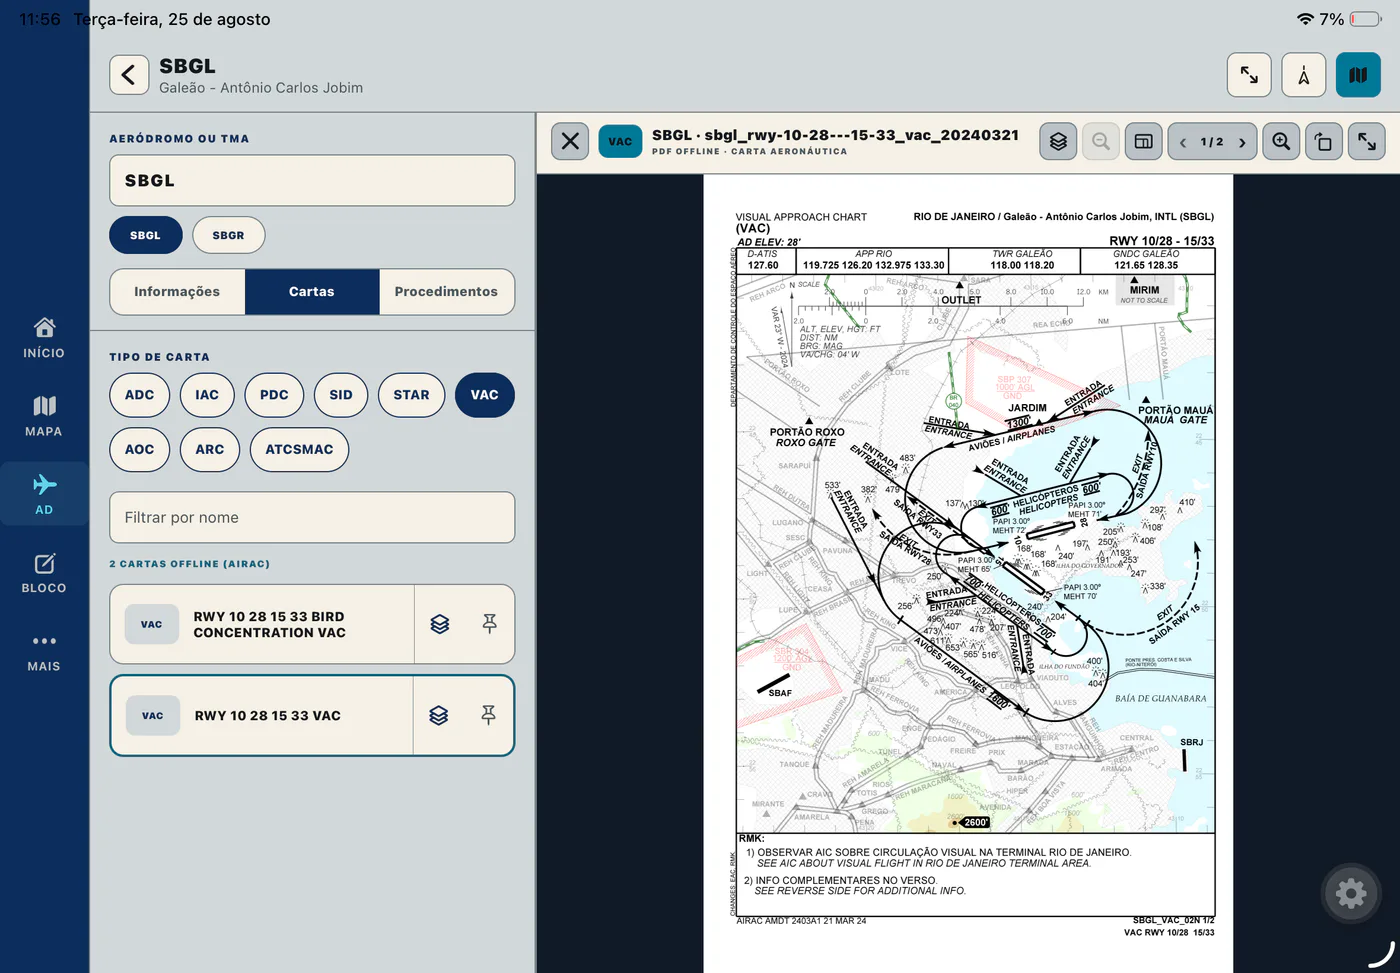
Task: Switch to the Procedimentos tab
Action: click(446, 292)
